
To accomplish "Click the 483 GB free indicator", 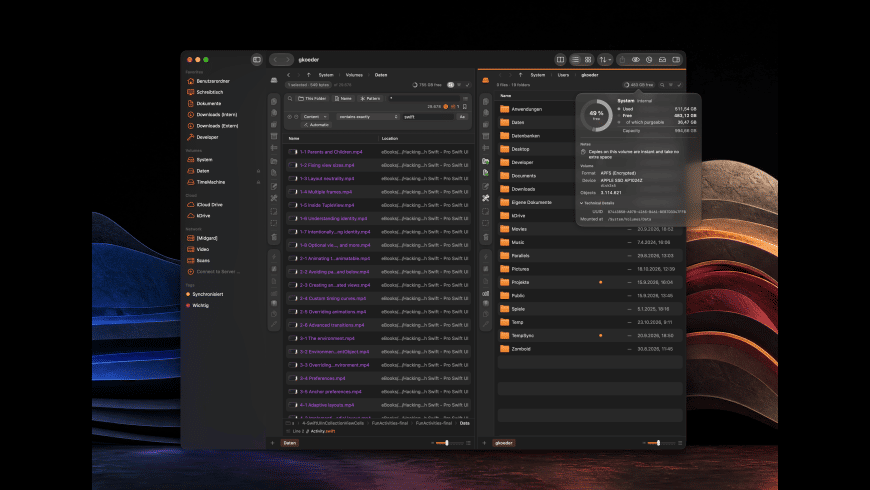I will point(639,85).
